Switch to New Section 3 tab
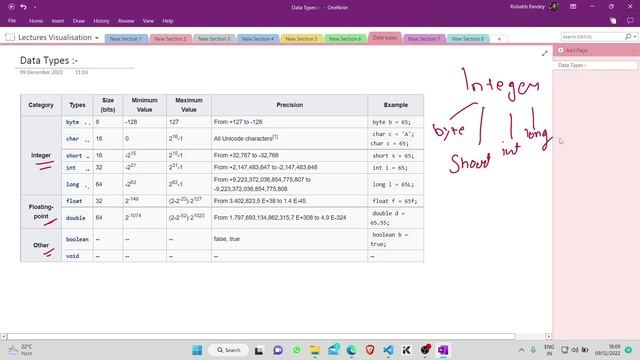Image resolution: width=640 pixels, height=360 pixels. click(x=214, y=39)
